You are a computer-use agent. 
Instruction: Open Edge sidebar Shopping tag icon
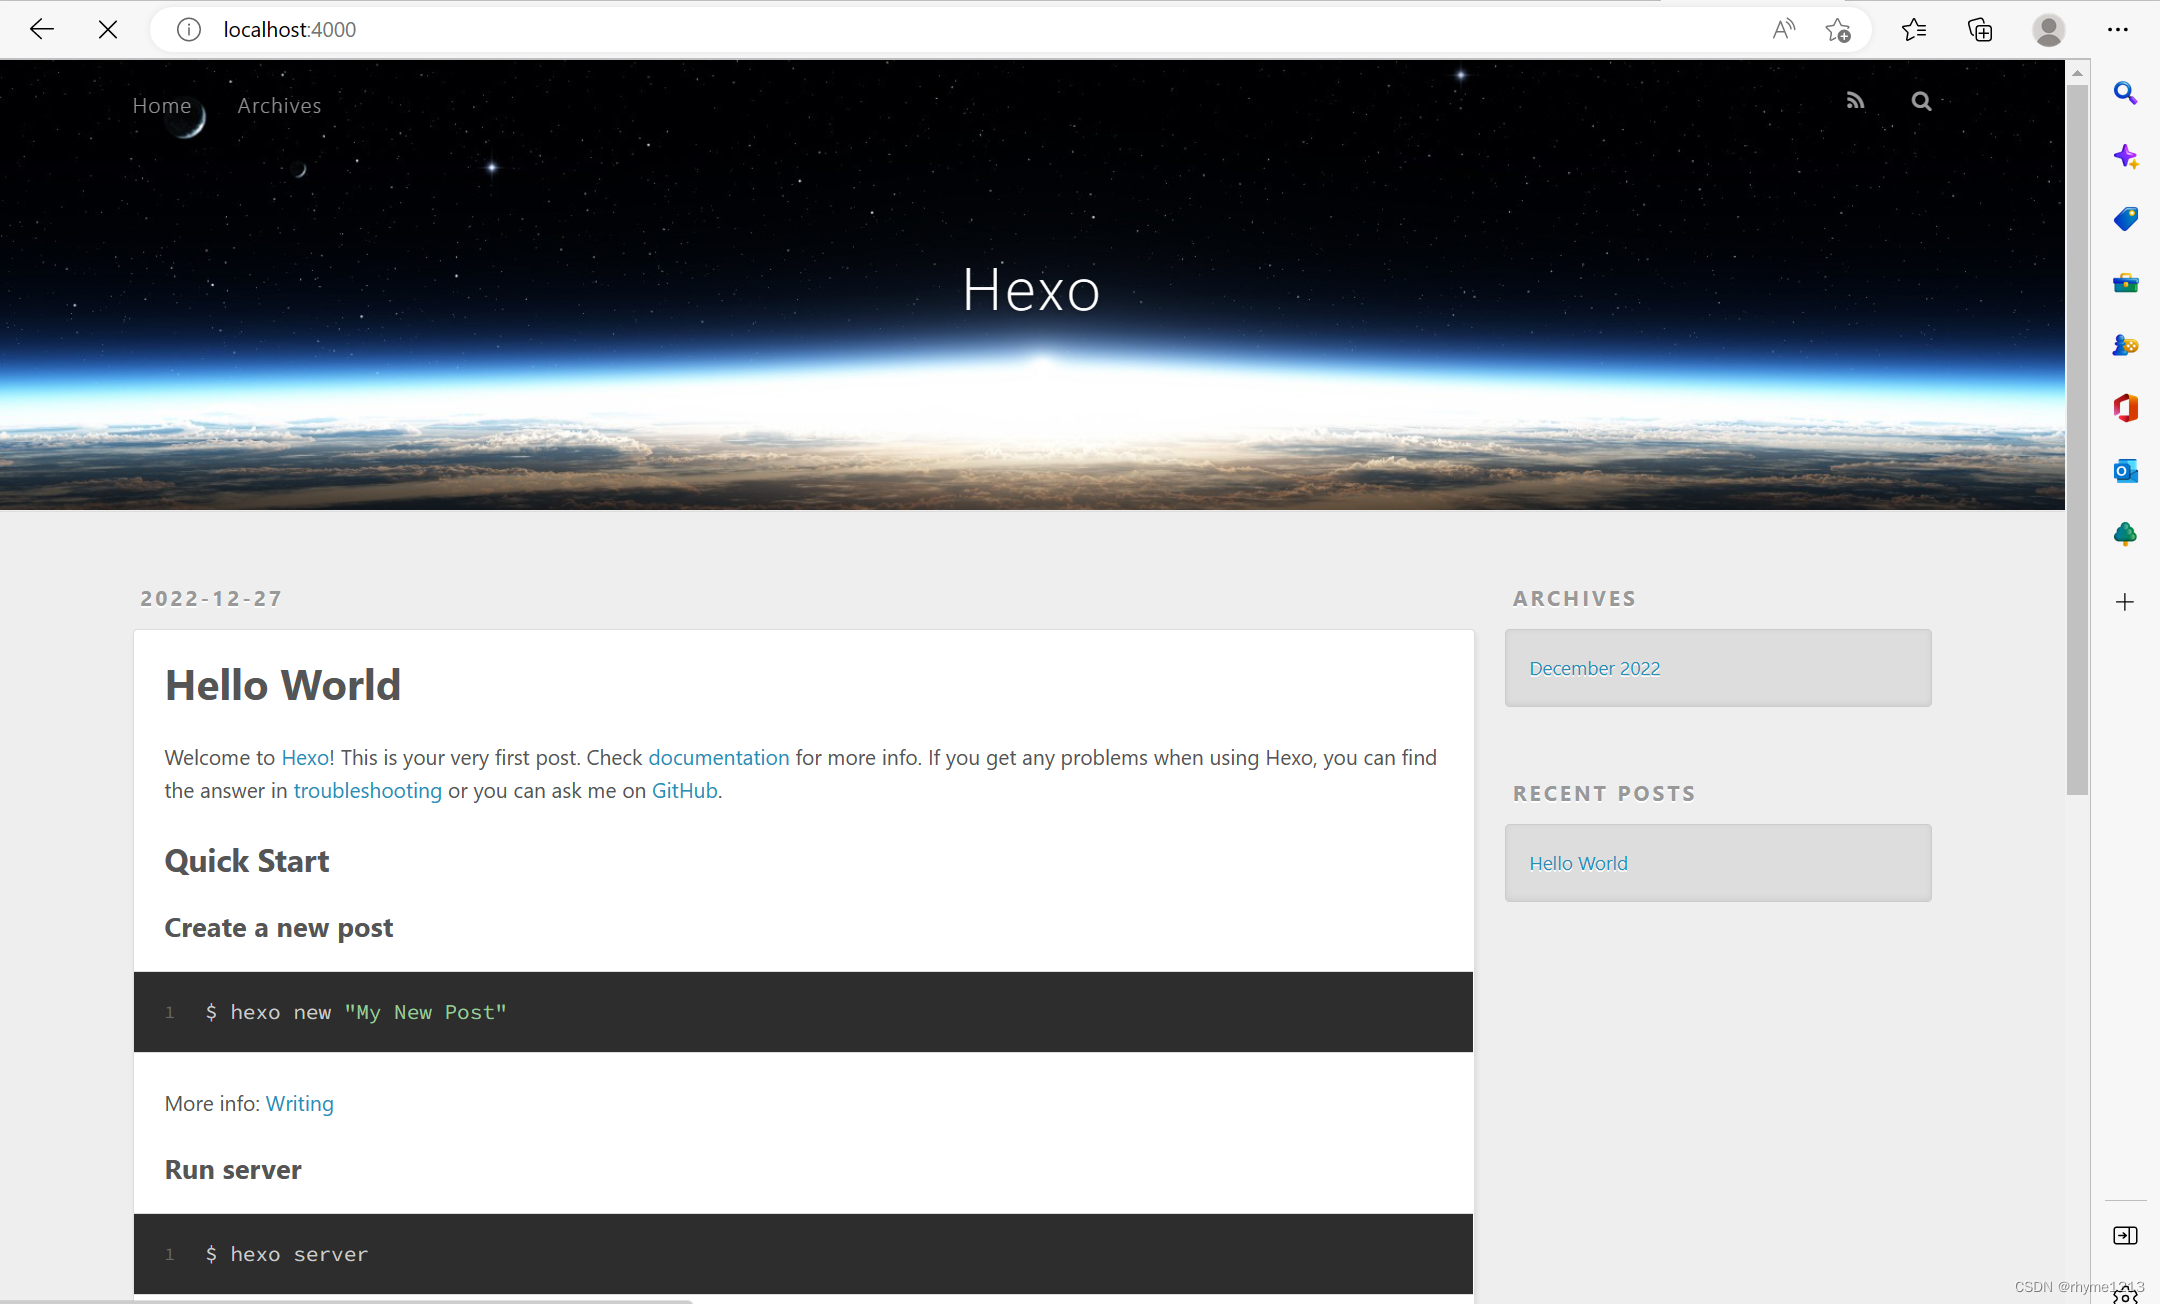point(2125,219)
